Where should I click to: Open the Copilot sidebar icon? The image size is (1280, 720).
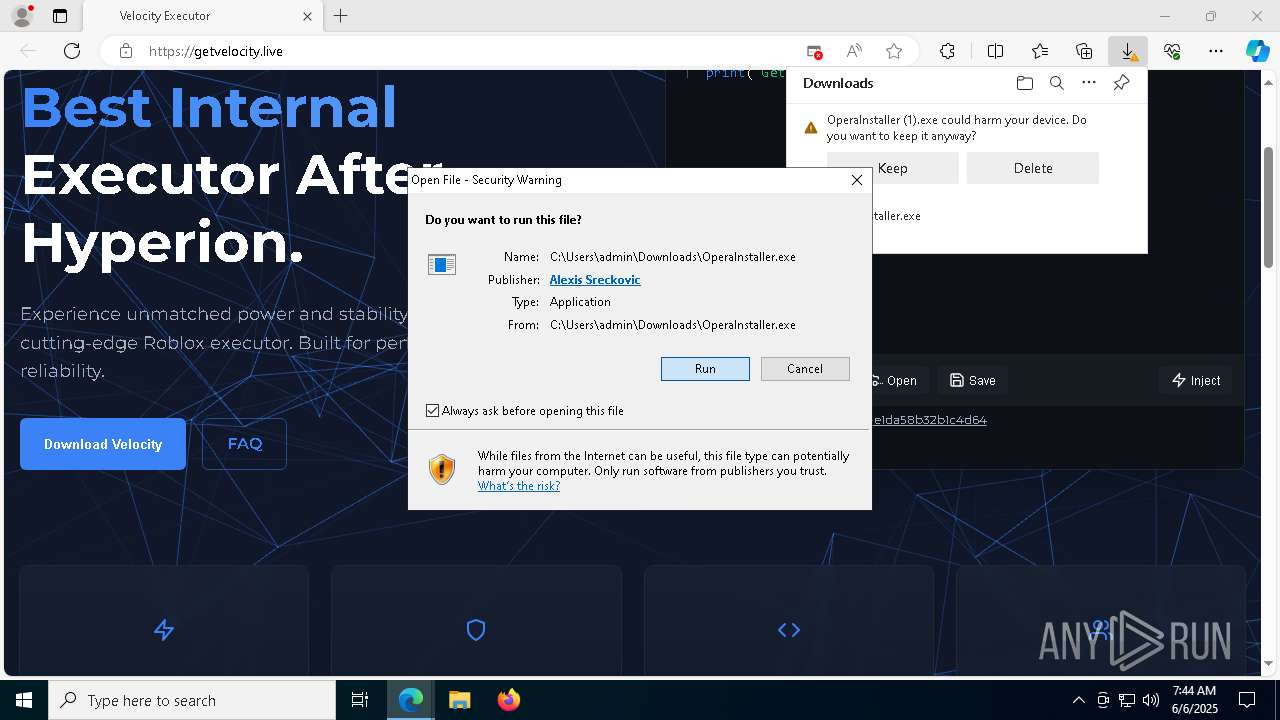1258,51
